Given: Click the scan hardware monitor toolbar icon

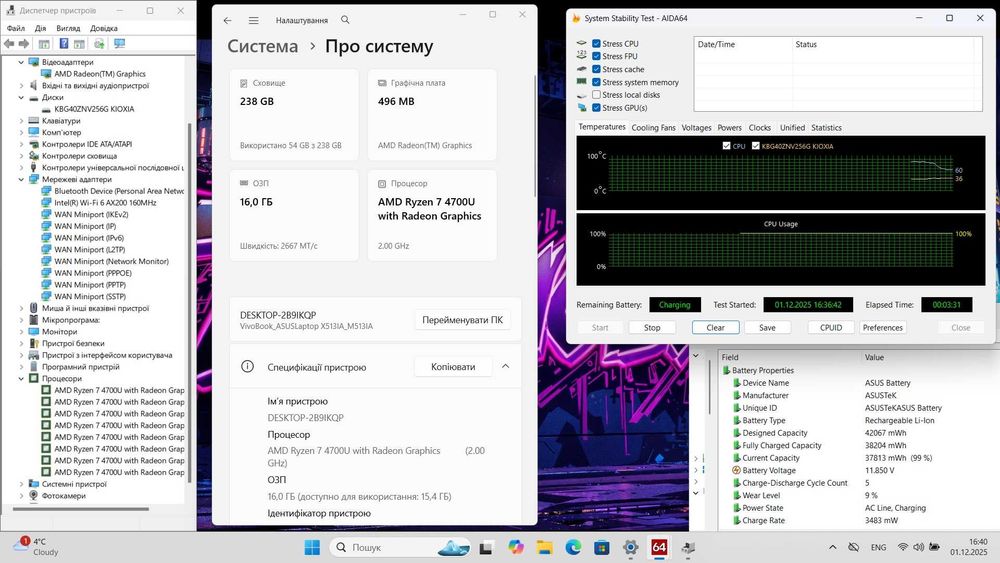Looking at the screenshot, I should 119,43.
